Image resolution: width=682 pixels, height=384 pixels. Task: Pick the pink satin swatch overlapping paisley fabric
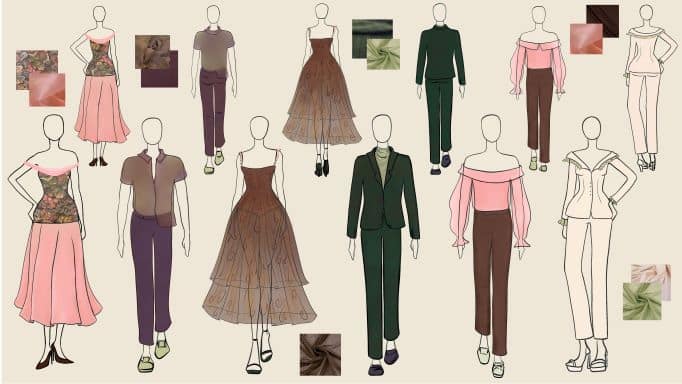(47, 89)
